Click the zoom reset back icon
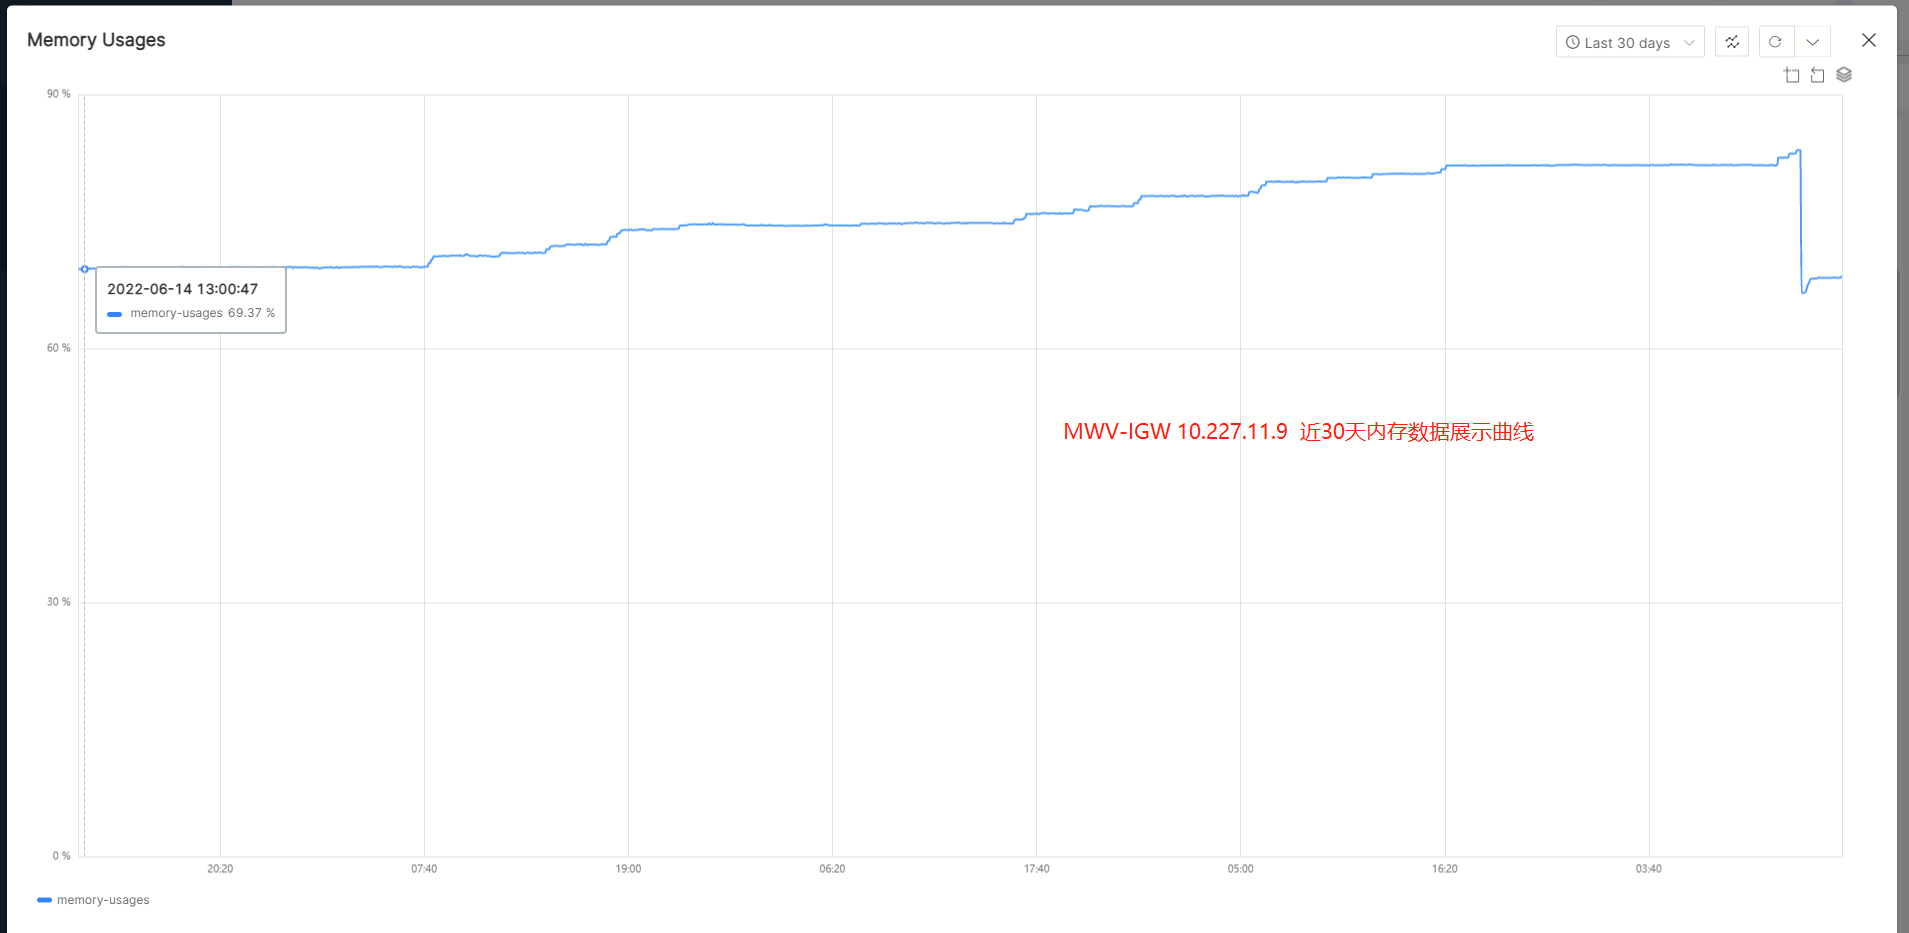Viewport: 1909px width, 933px height. pyautogui.click(x=1817, y=75)
